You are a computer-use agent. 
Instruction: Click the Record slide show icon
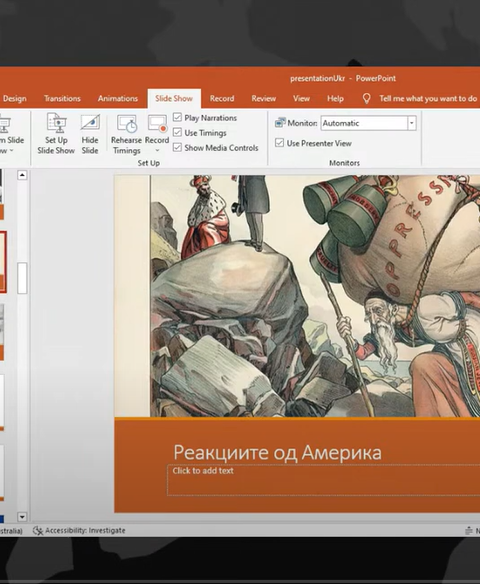click(x=157, y=124)
